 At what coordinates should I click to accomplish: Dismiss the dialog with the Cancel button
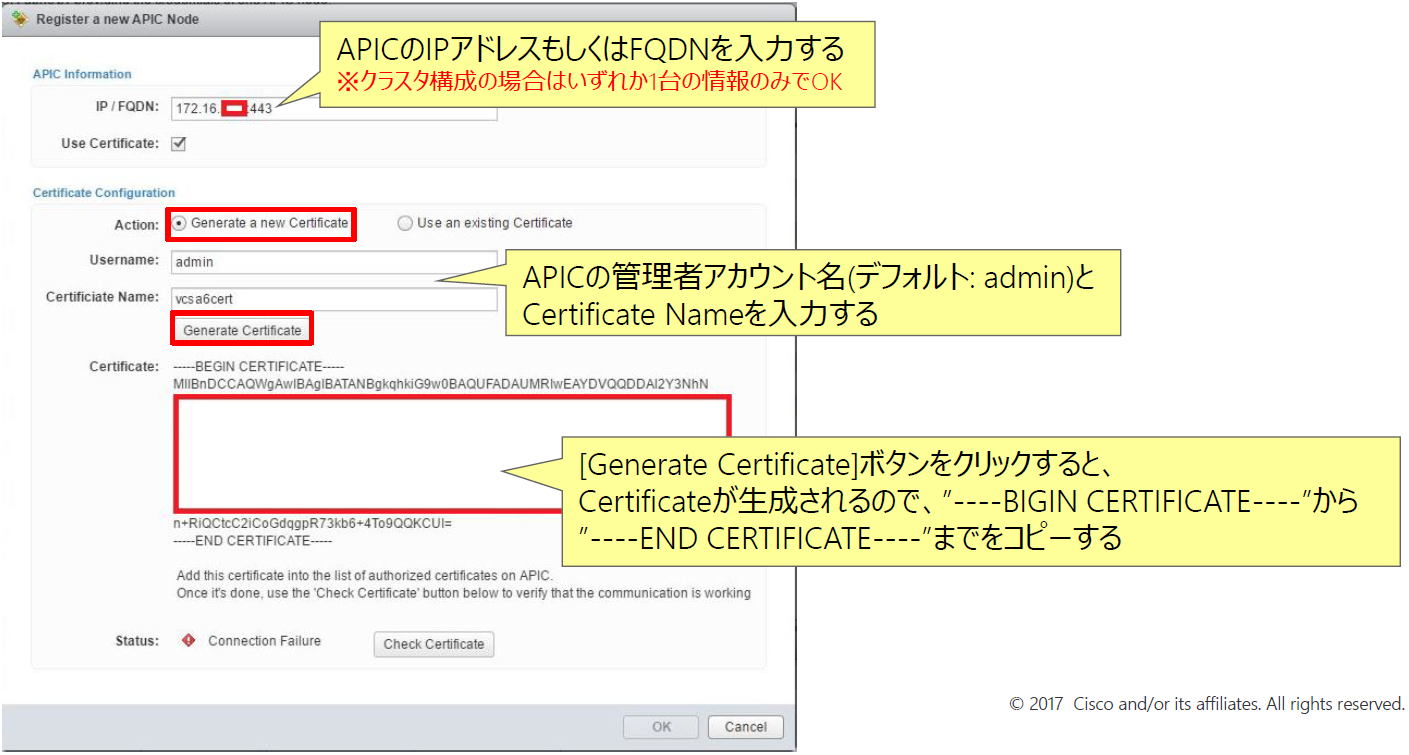[x=745, y=727]
